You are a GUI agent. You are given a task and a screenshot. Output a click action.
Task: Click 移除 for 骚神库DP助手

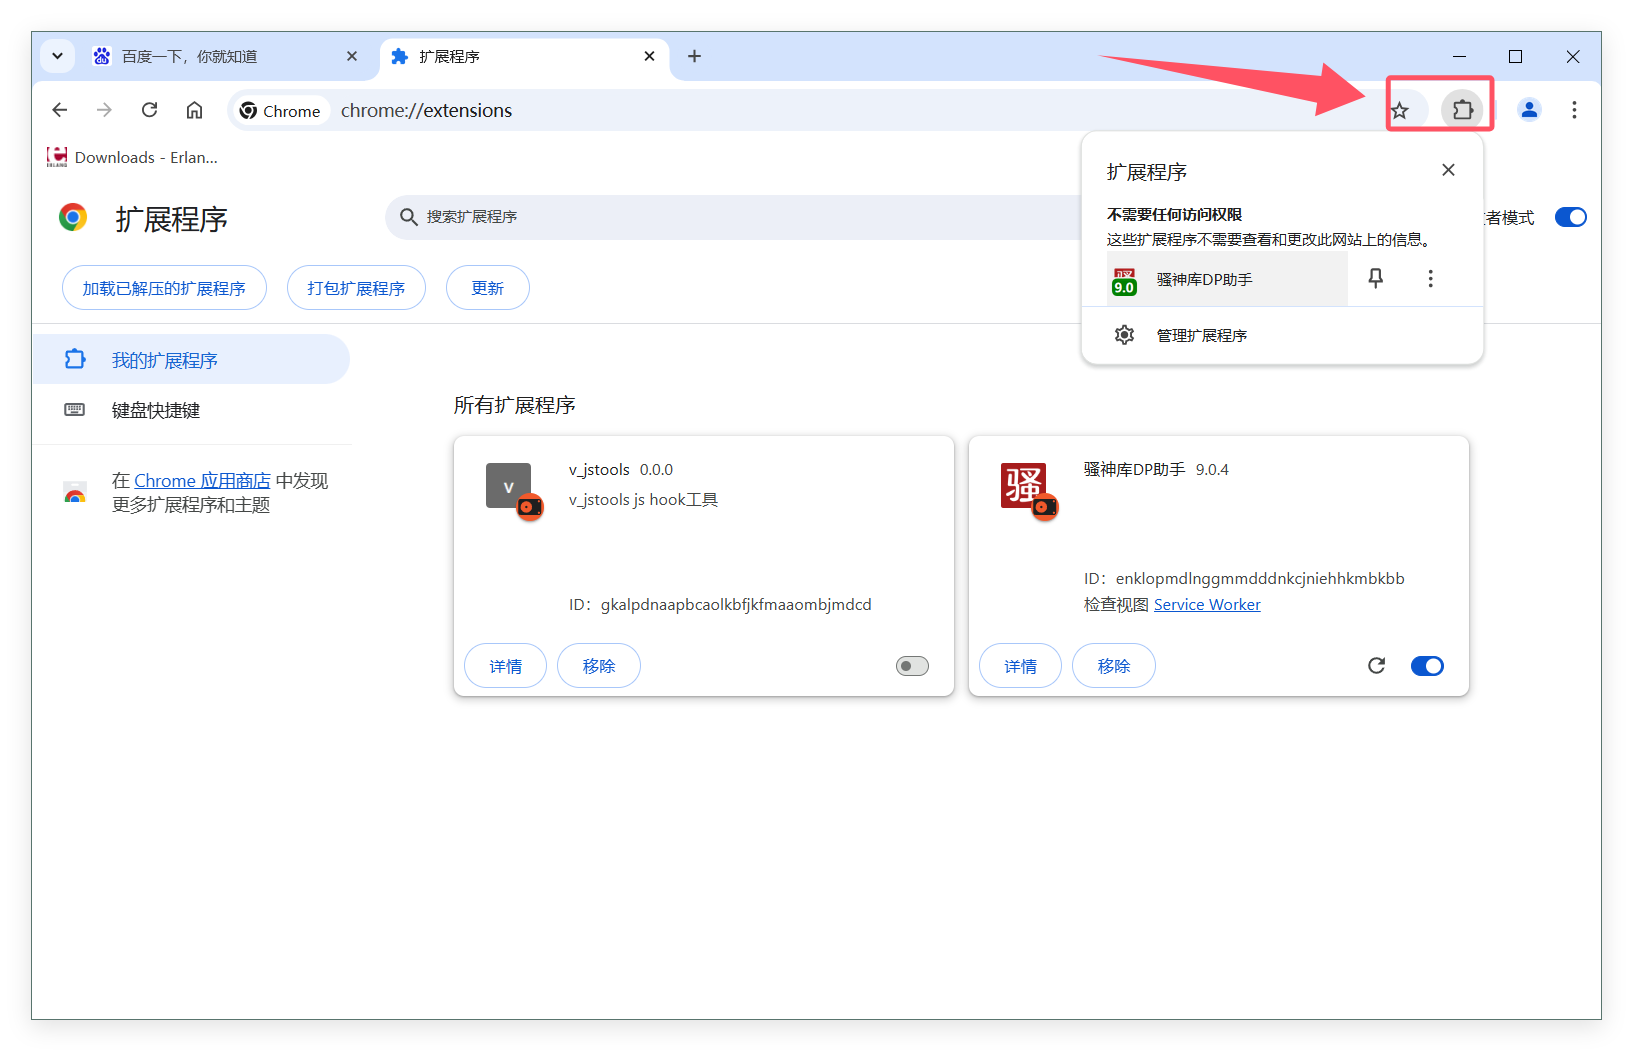[1114, 666]
